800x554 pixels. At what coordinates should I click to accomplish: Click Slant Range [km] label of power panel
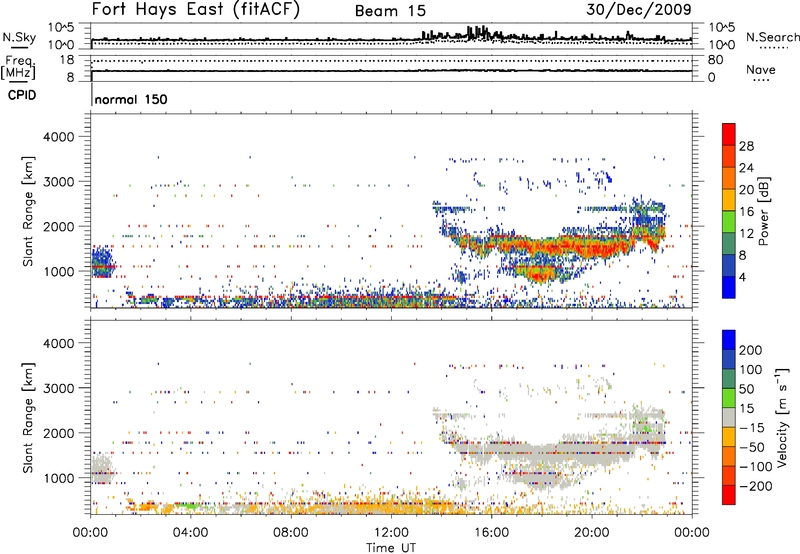click(28, 211)
